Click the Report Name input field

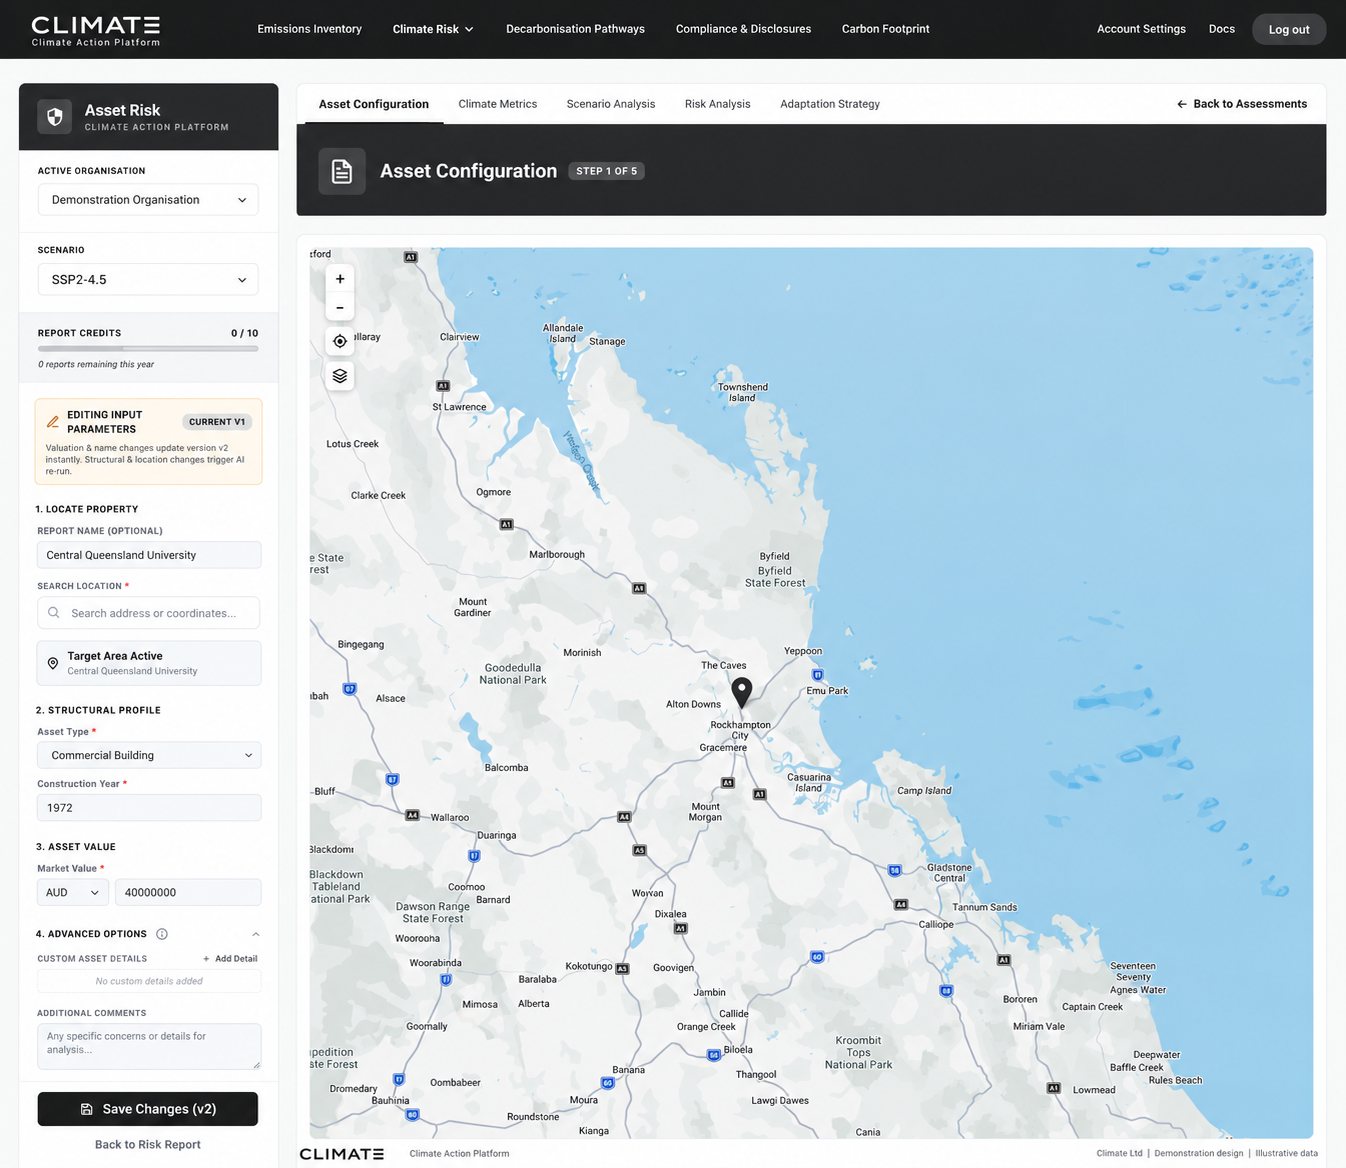tap(149, 556)
